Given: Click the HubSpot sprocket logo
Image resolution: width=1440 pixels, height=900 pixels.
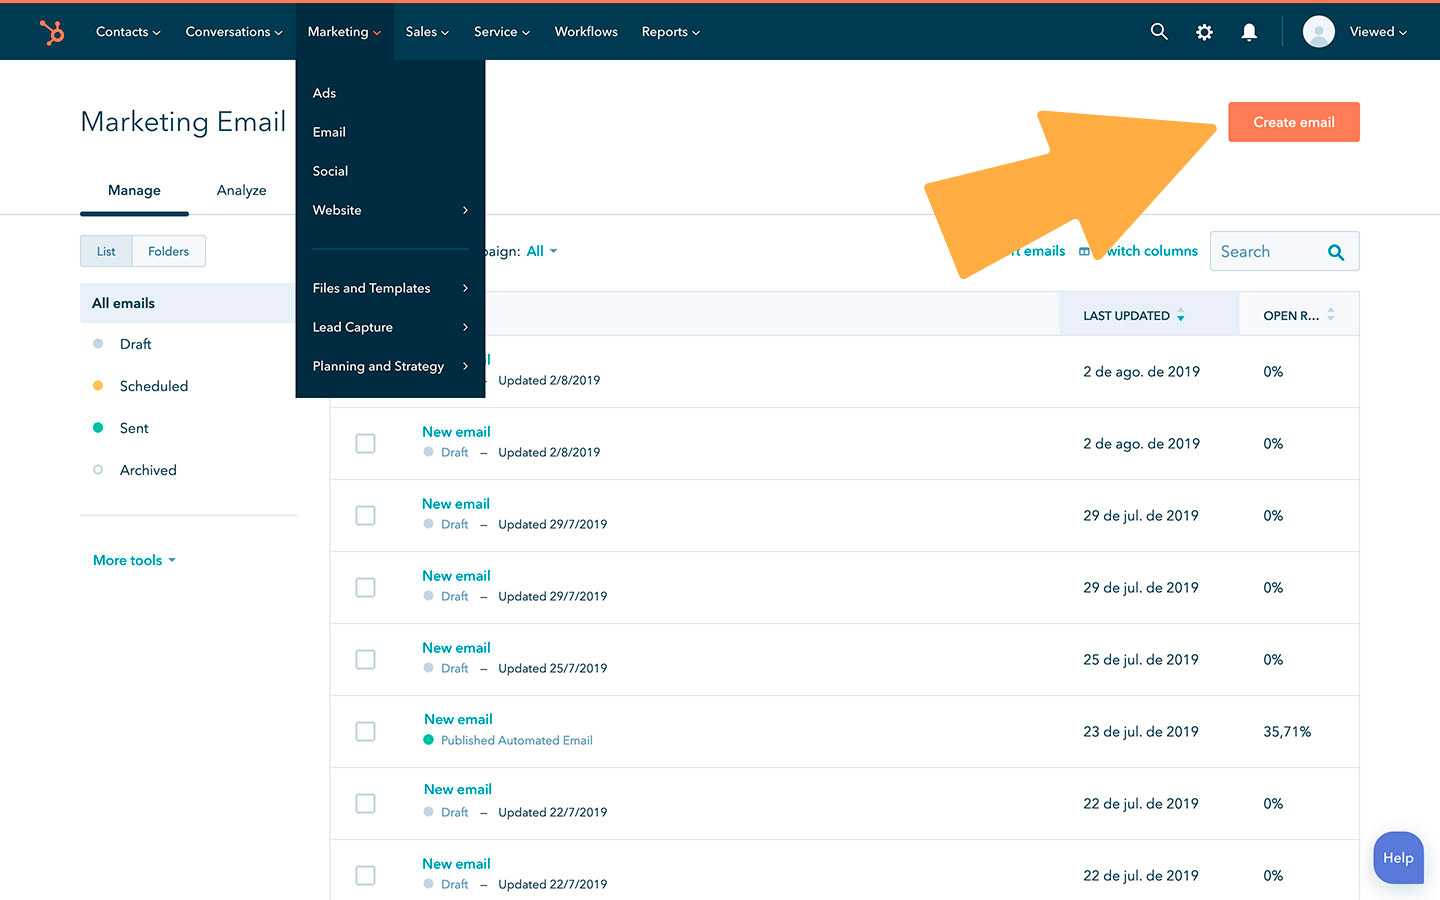Looking at the screenshot, I should (x=51, y=32).
